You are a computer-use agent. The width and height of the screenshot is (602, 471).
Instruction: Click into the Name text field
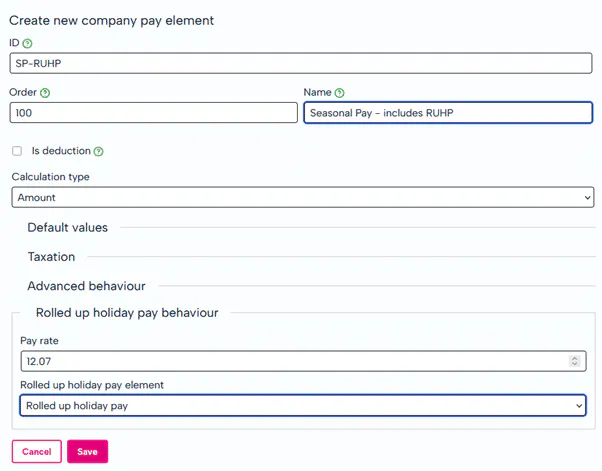click(447, 113)
